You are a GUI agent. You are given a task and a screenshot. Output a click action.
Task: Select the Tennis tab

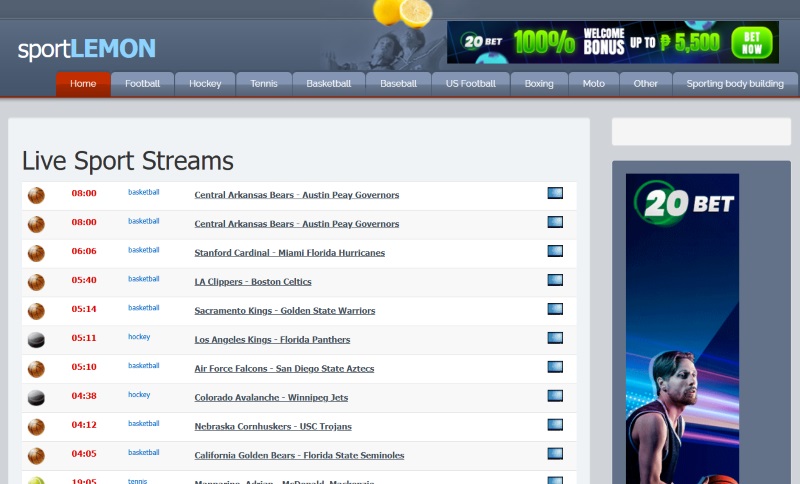(x=264, y=84)
